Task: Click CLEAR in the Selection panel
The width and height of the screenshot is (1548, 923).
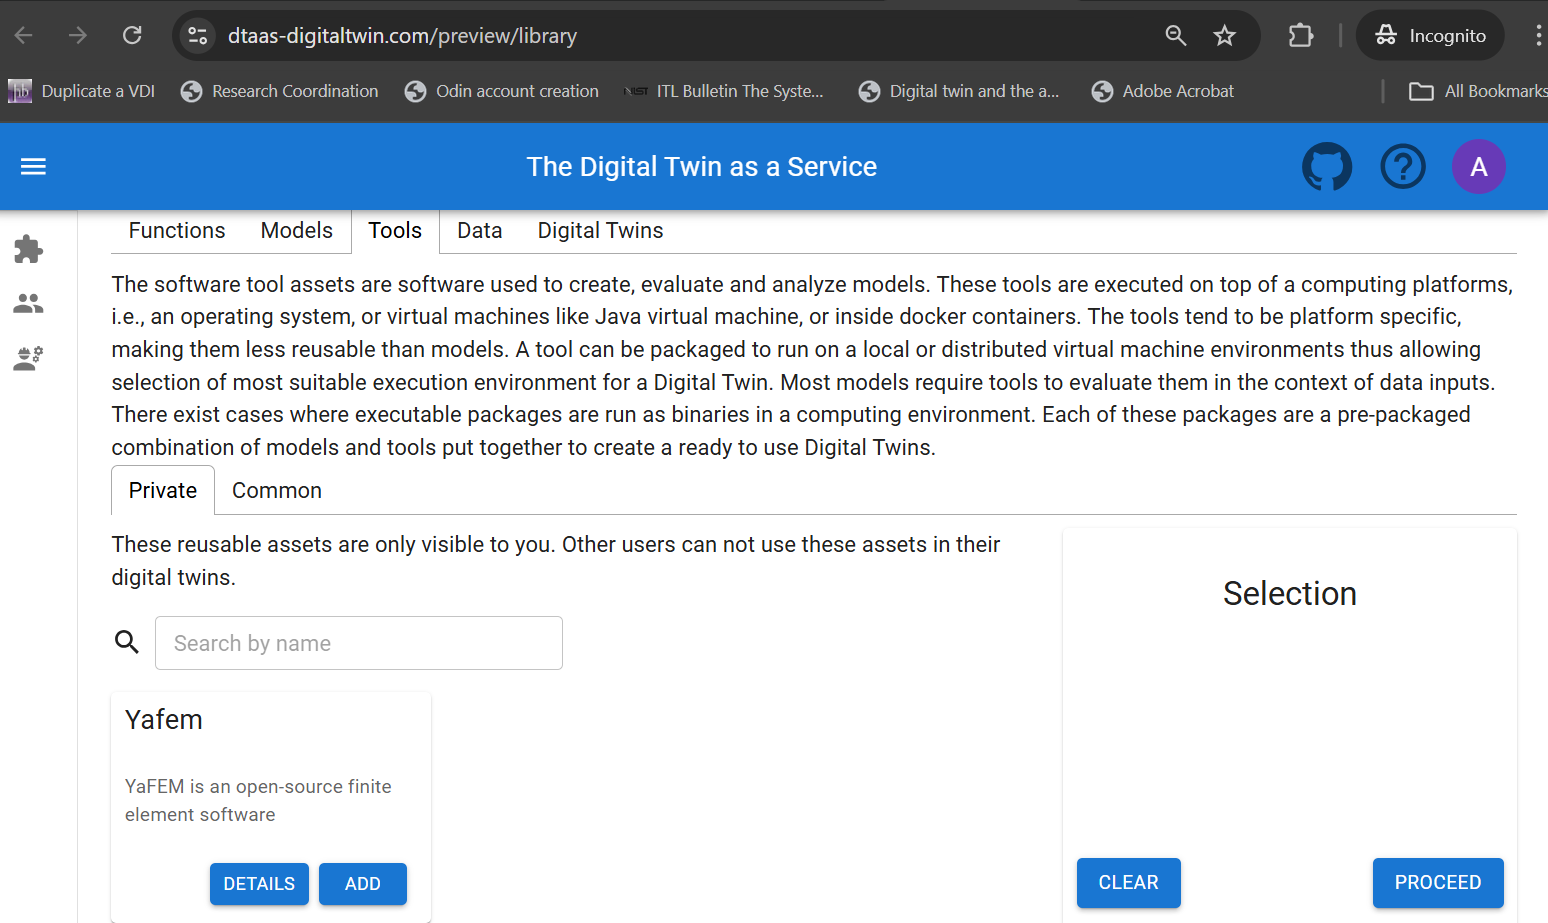Action: (1128, 882)
